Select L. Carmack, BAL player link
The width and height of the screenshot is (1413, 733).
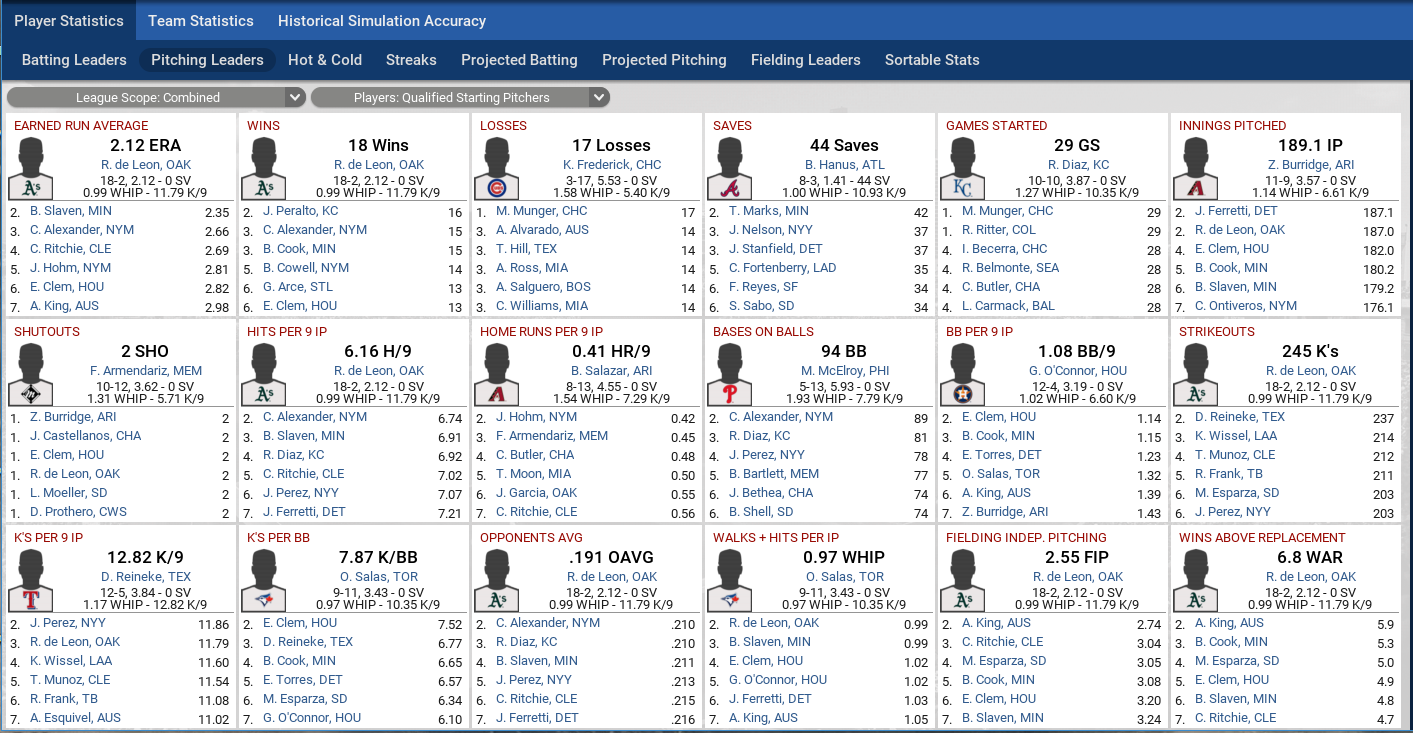click(1008, 306)
